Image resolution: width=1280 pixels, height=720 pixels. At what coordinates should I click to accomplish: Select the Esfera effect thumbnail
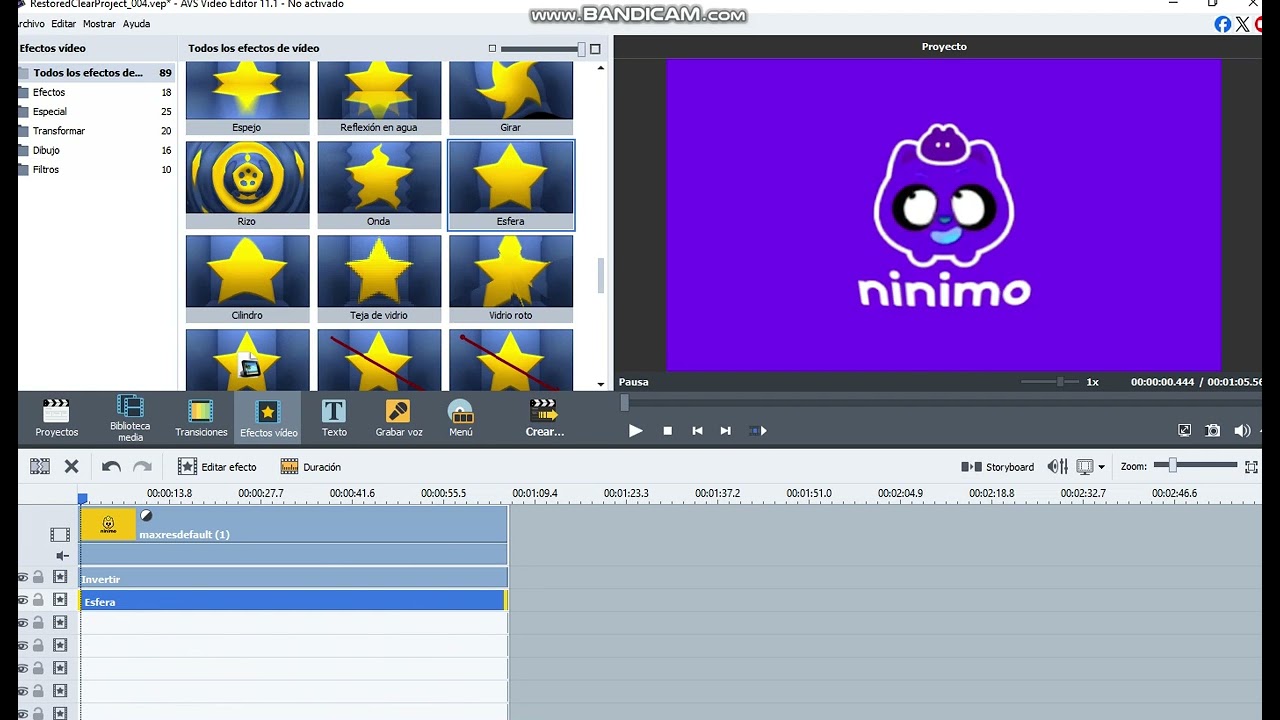[x=511, y=184]
